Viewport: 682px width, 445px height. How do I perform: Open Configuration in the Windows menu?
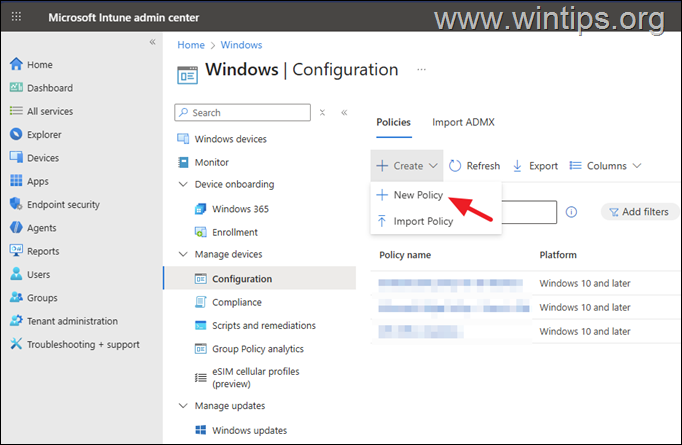(x=260, y=278)
